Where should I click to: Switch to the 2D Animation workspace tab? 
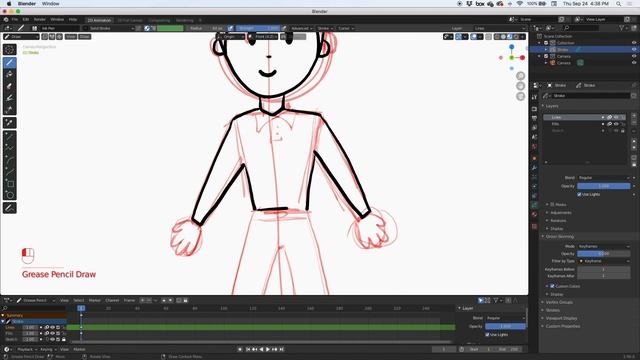pos(99,20)
